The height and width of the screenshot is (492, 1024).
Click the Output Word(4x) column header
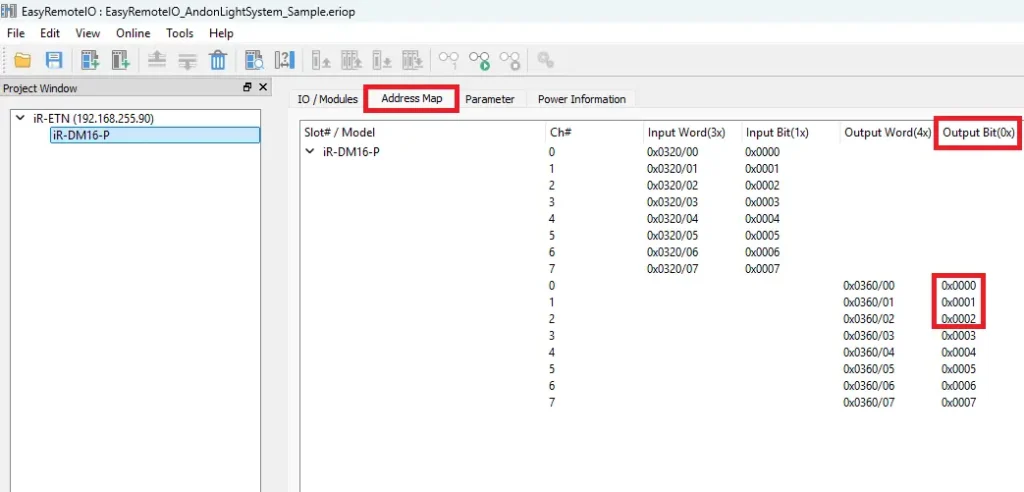click(888, 133)
